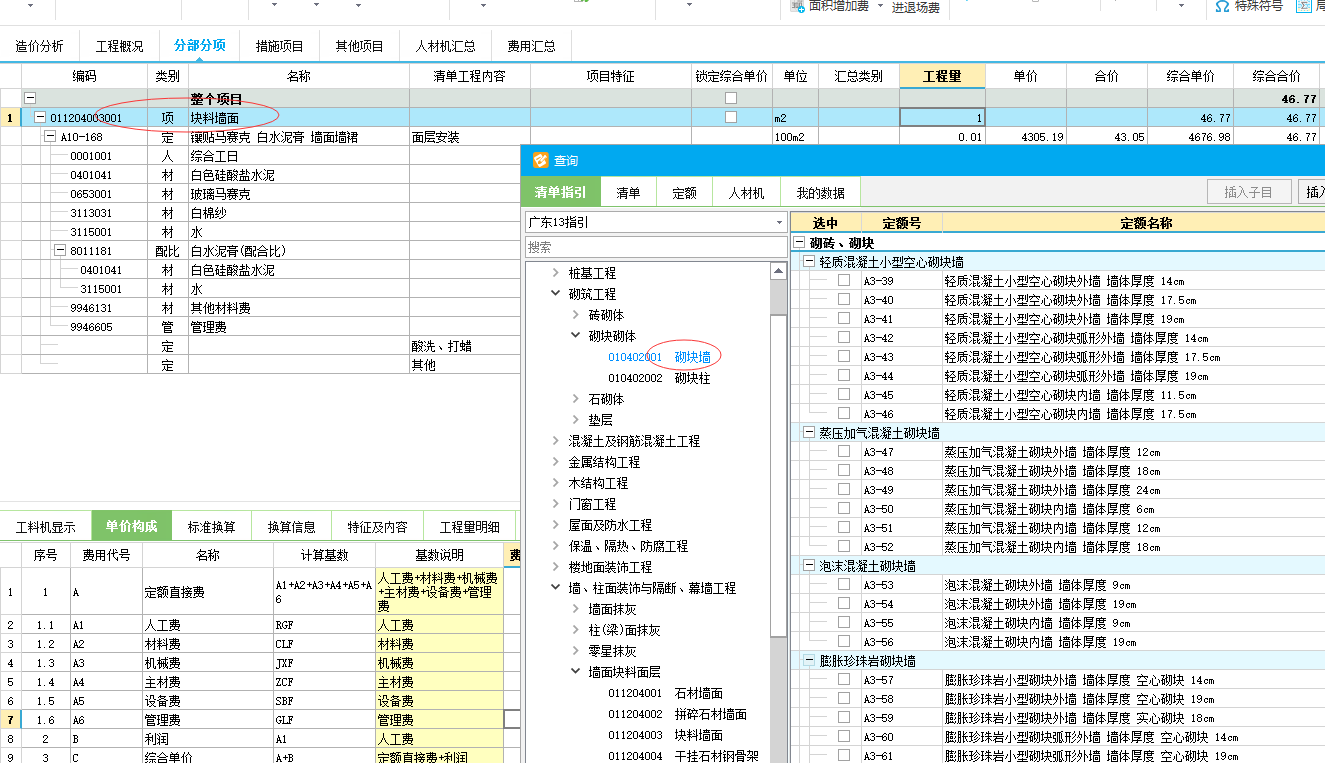This screenshot has height=763, width=1325.
Task: Open the 广东13指引 dropdown list
Action: tap(779, 222)
